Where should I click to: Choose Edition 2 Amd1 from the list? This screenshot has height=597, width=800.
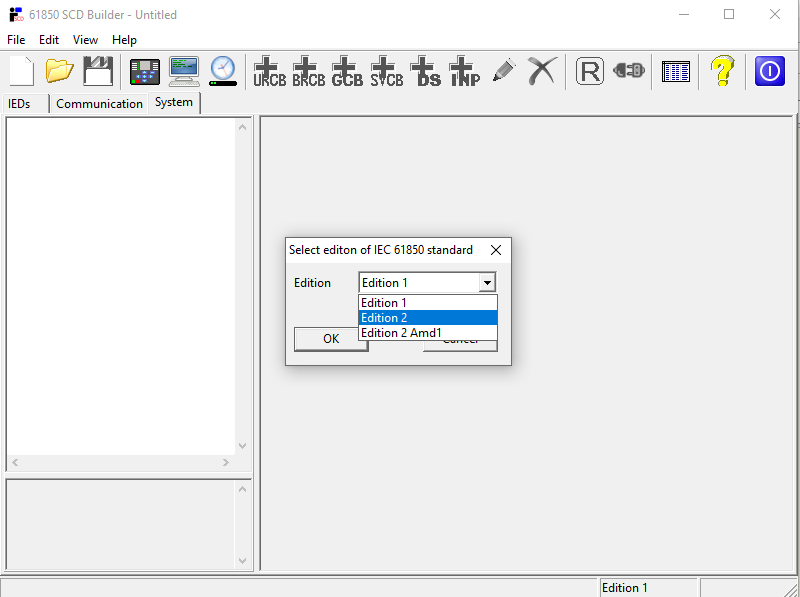pos(428,333)
